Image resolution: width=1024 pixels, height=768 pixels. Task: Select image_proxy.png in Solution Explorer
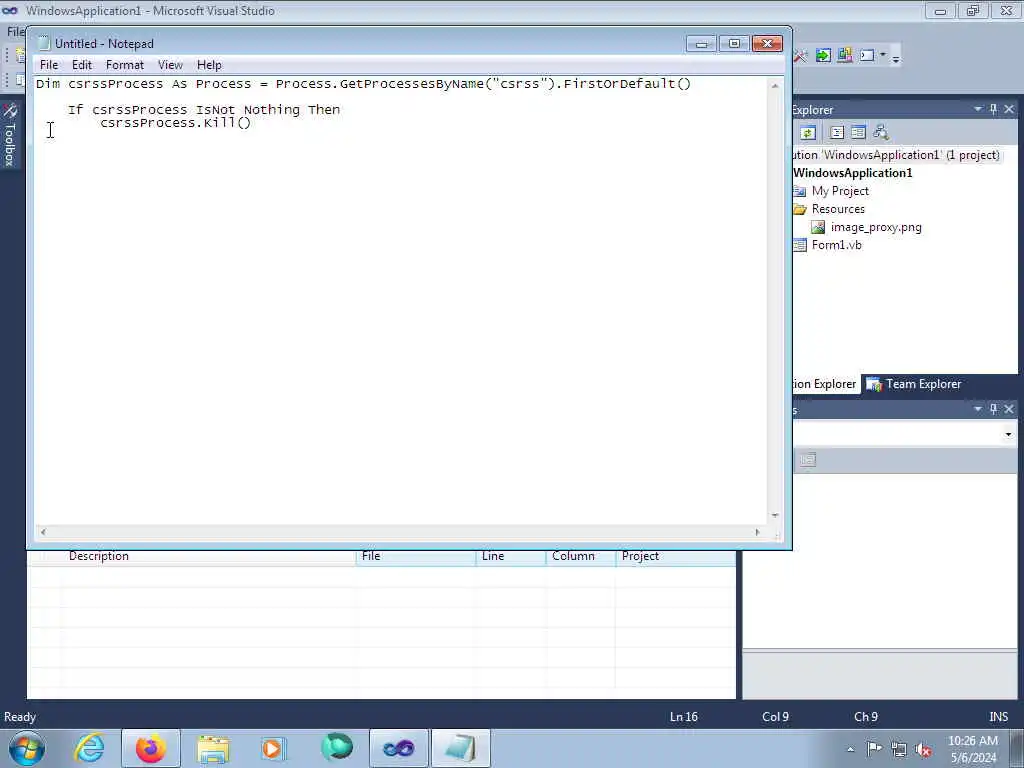876,227
